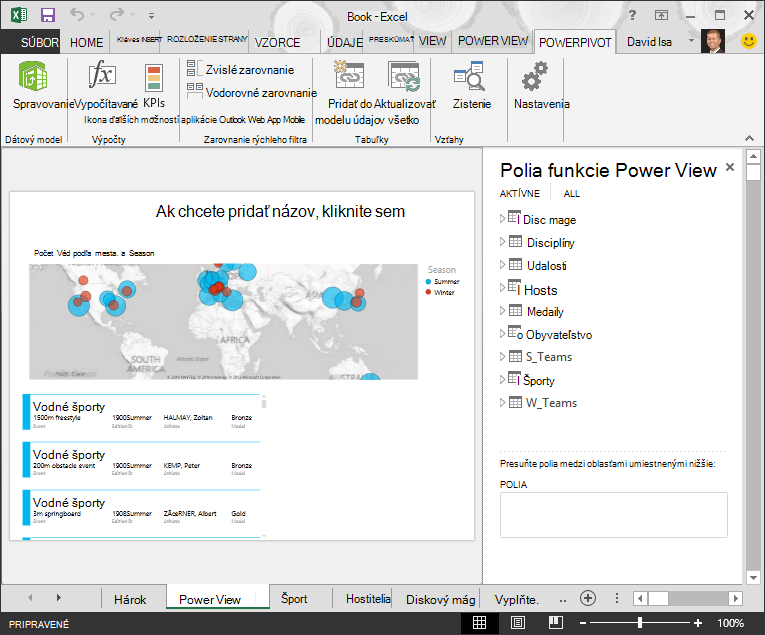Switch to the HOME ribbon tab

pyautogui.click(x=86, y=42)
